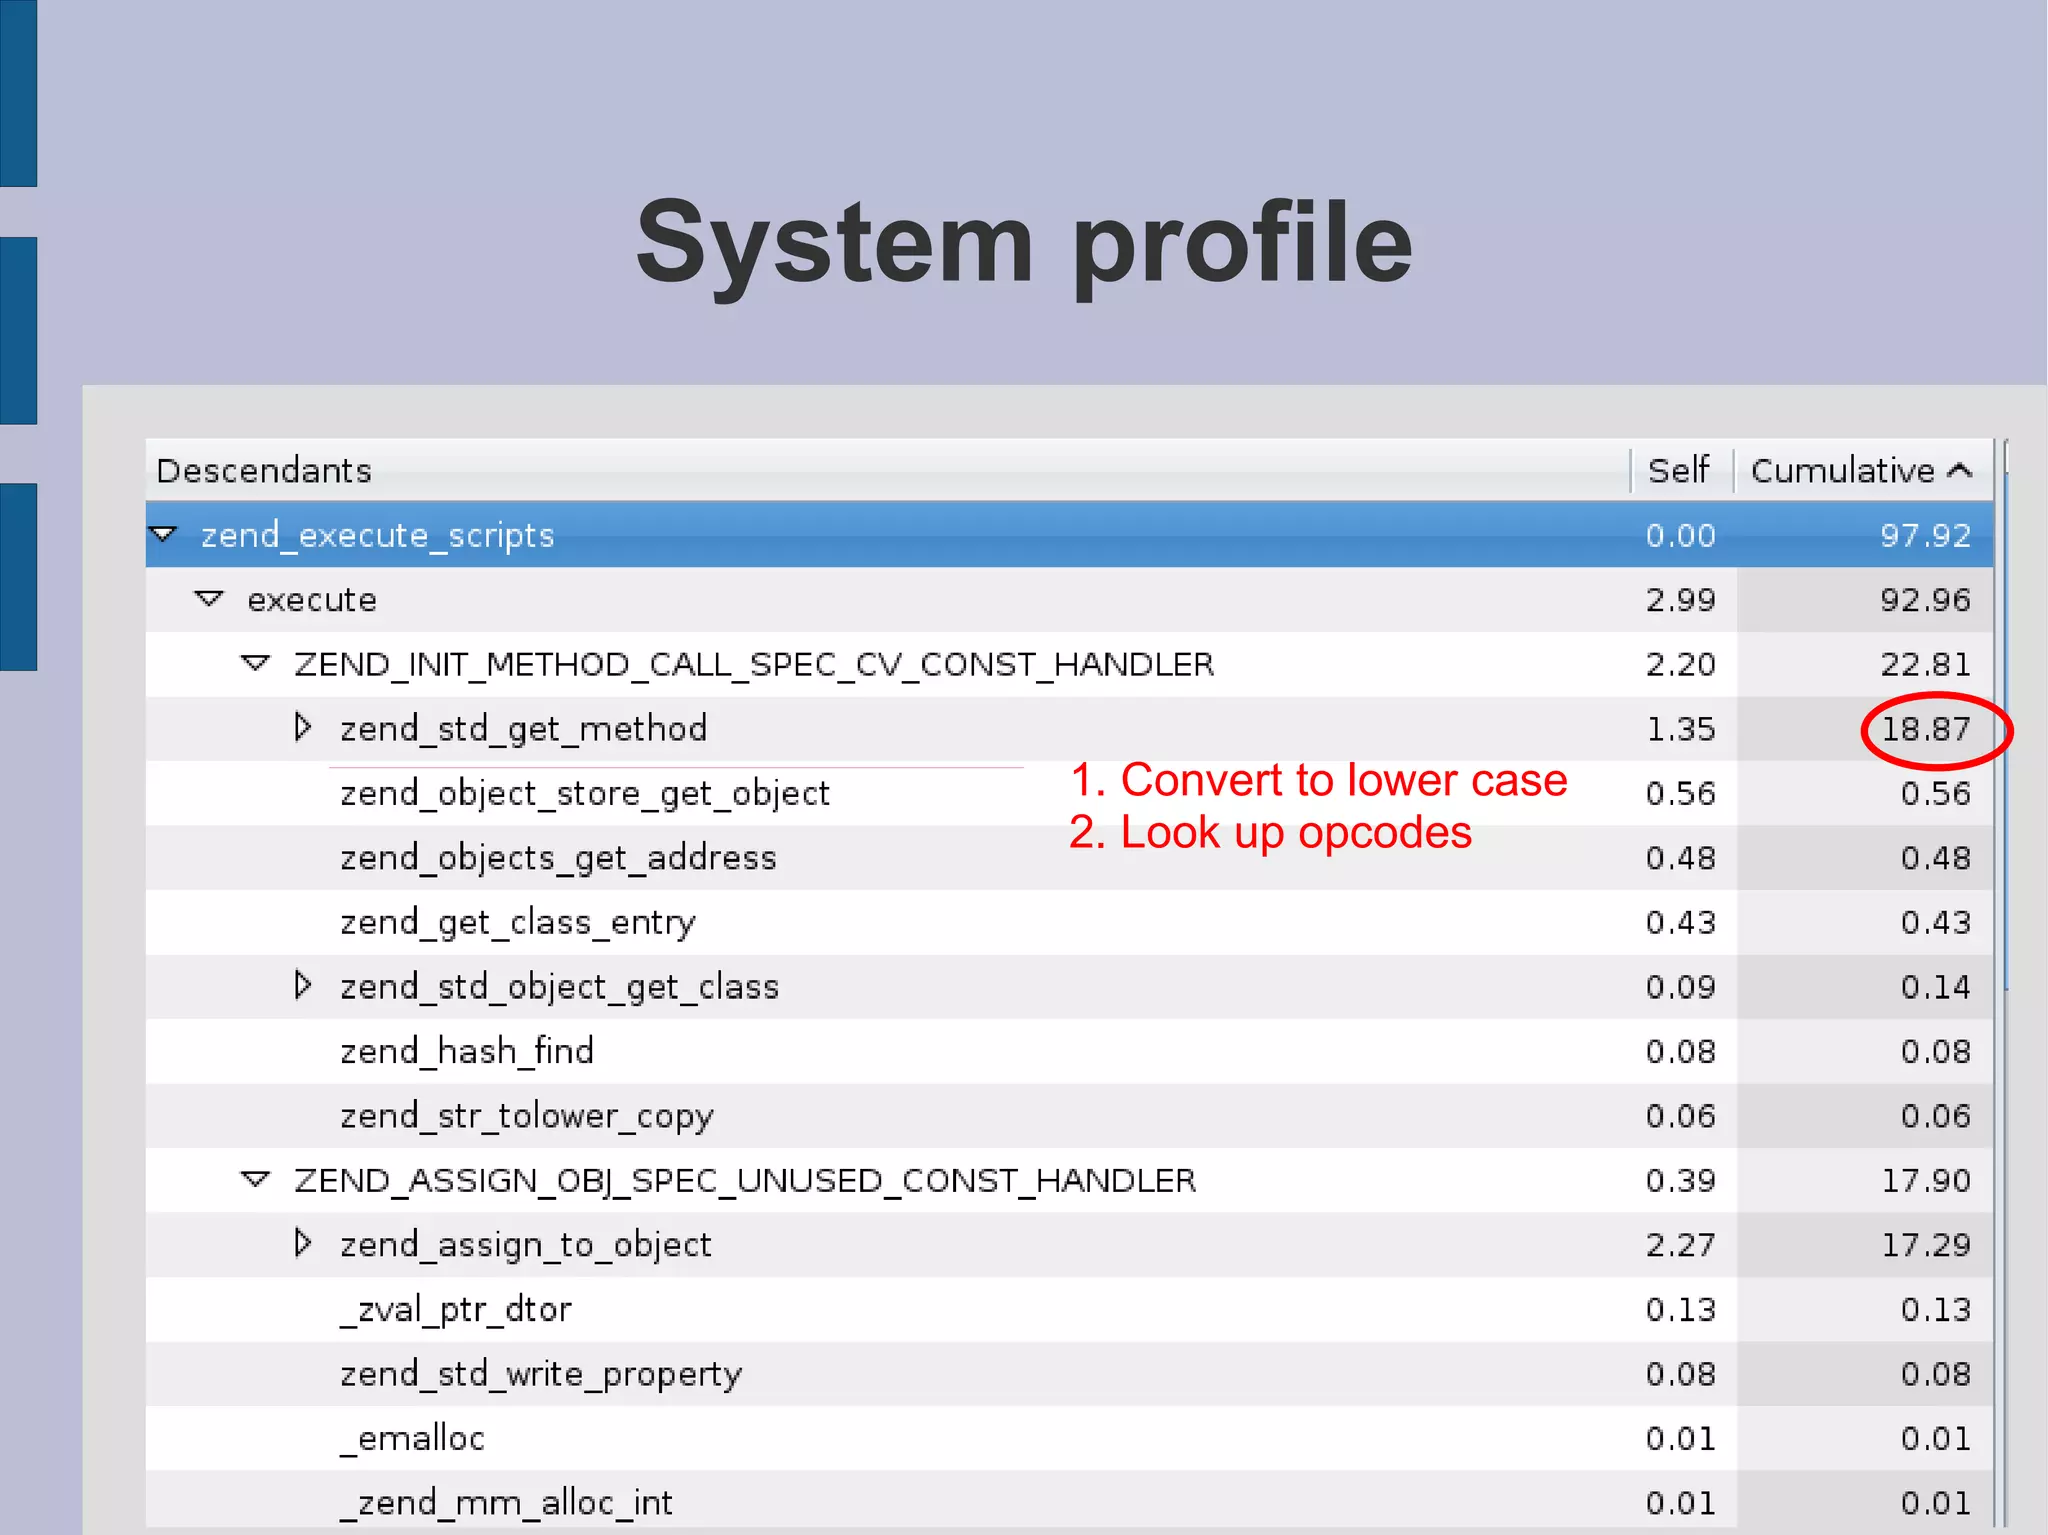This screenshot has width=2048, height=1535.
Task: Collapse the zend_execute_scripts tree node
Action: [163, 534]
